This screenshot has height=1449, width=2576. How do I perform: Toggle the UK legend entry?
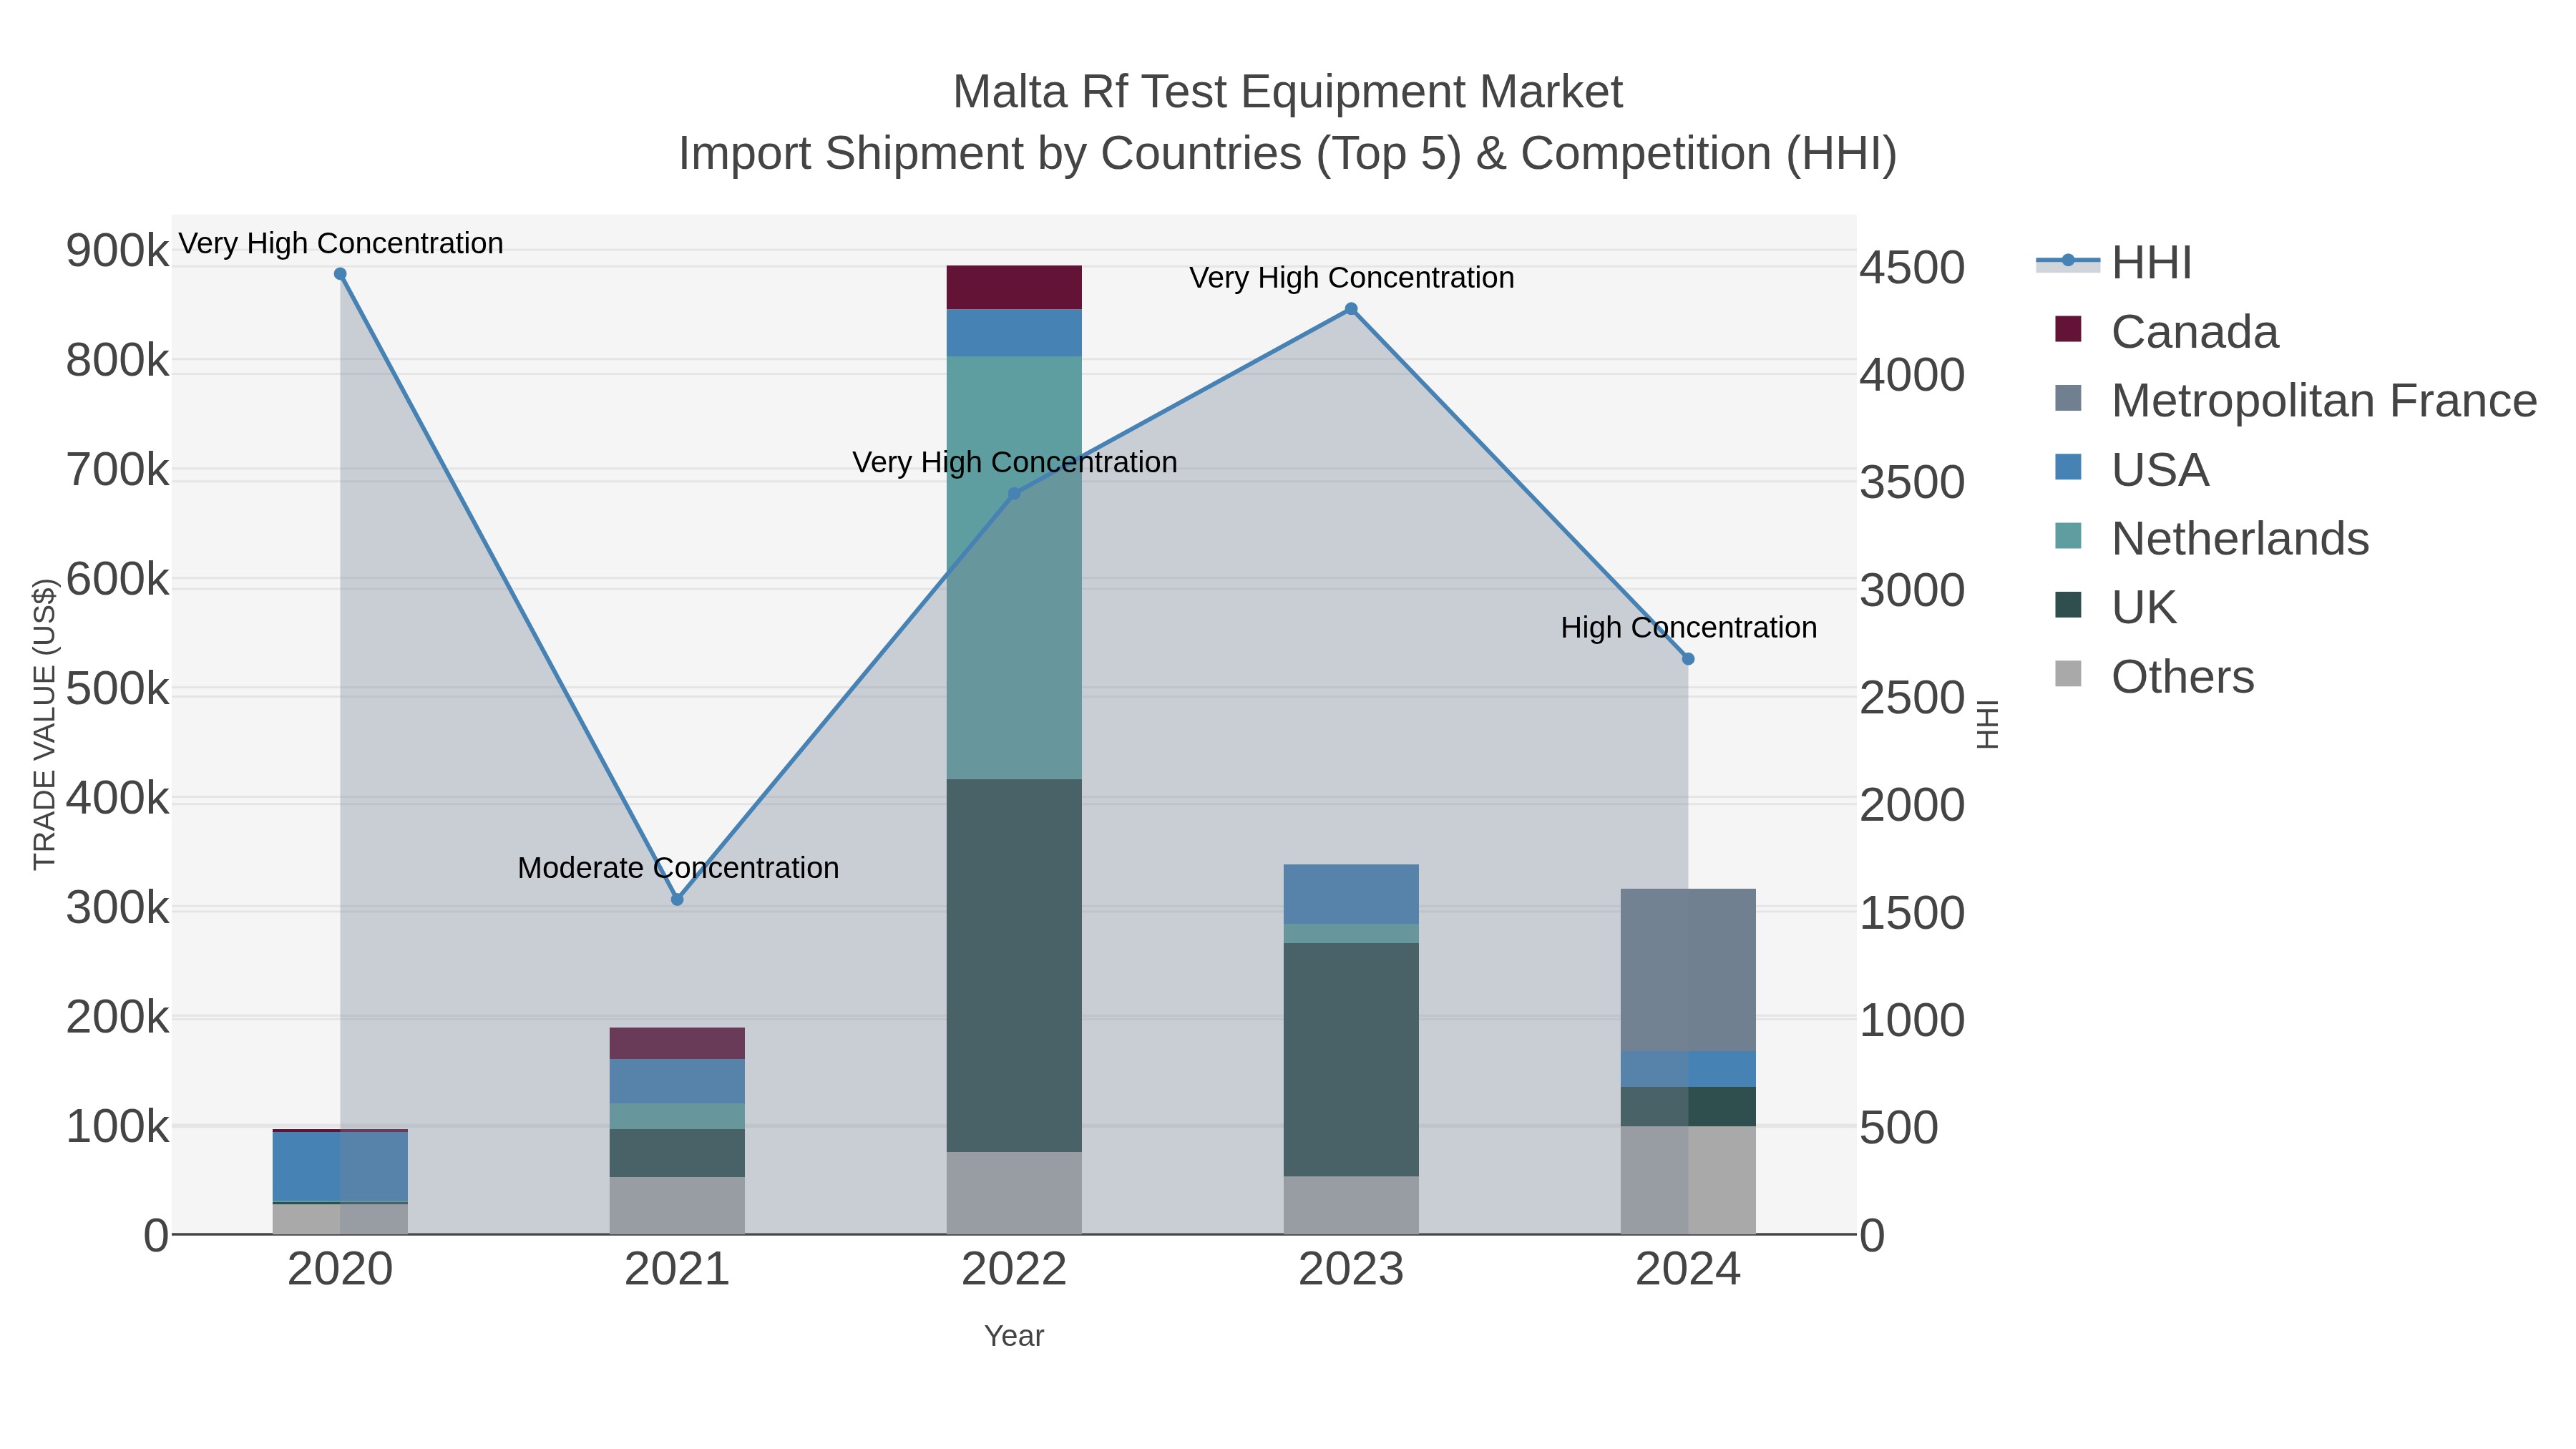click(x=2115, y=607)
